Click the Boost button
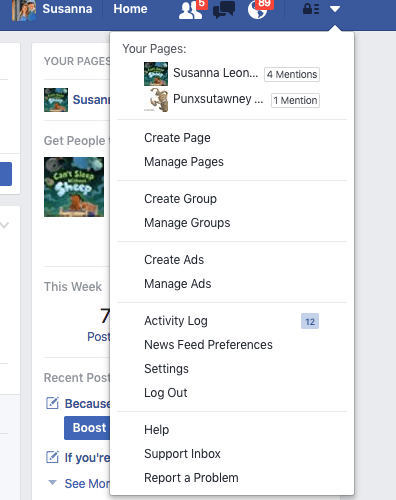The height and width of the screenshot is (500, 396). point(87,428)
